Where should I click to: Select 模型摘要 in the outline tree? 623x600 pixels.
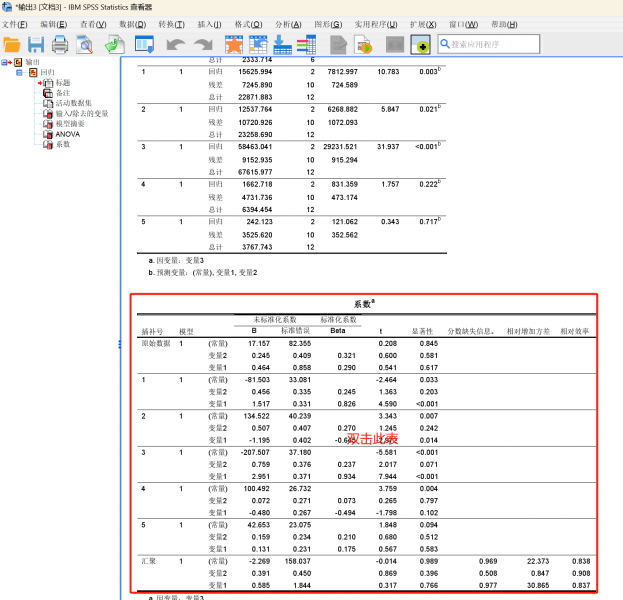70,124
